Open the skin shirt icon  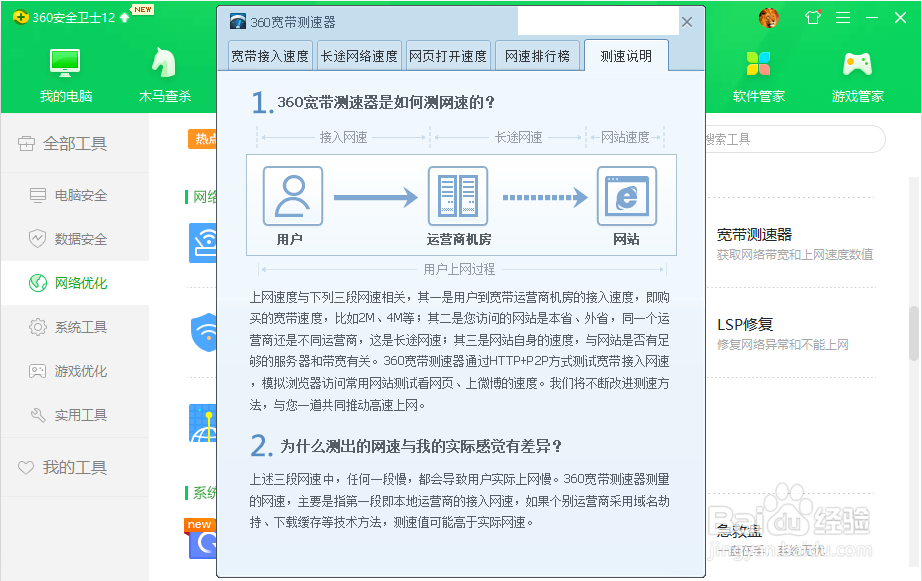[813, 18]
